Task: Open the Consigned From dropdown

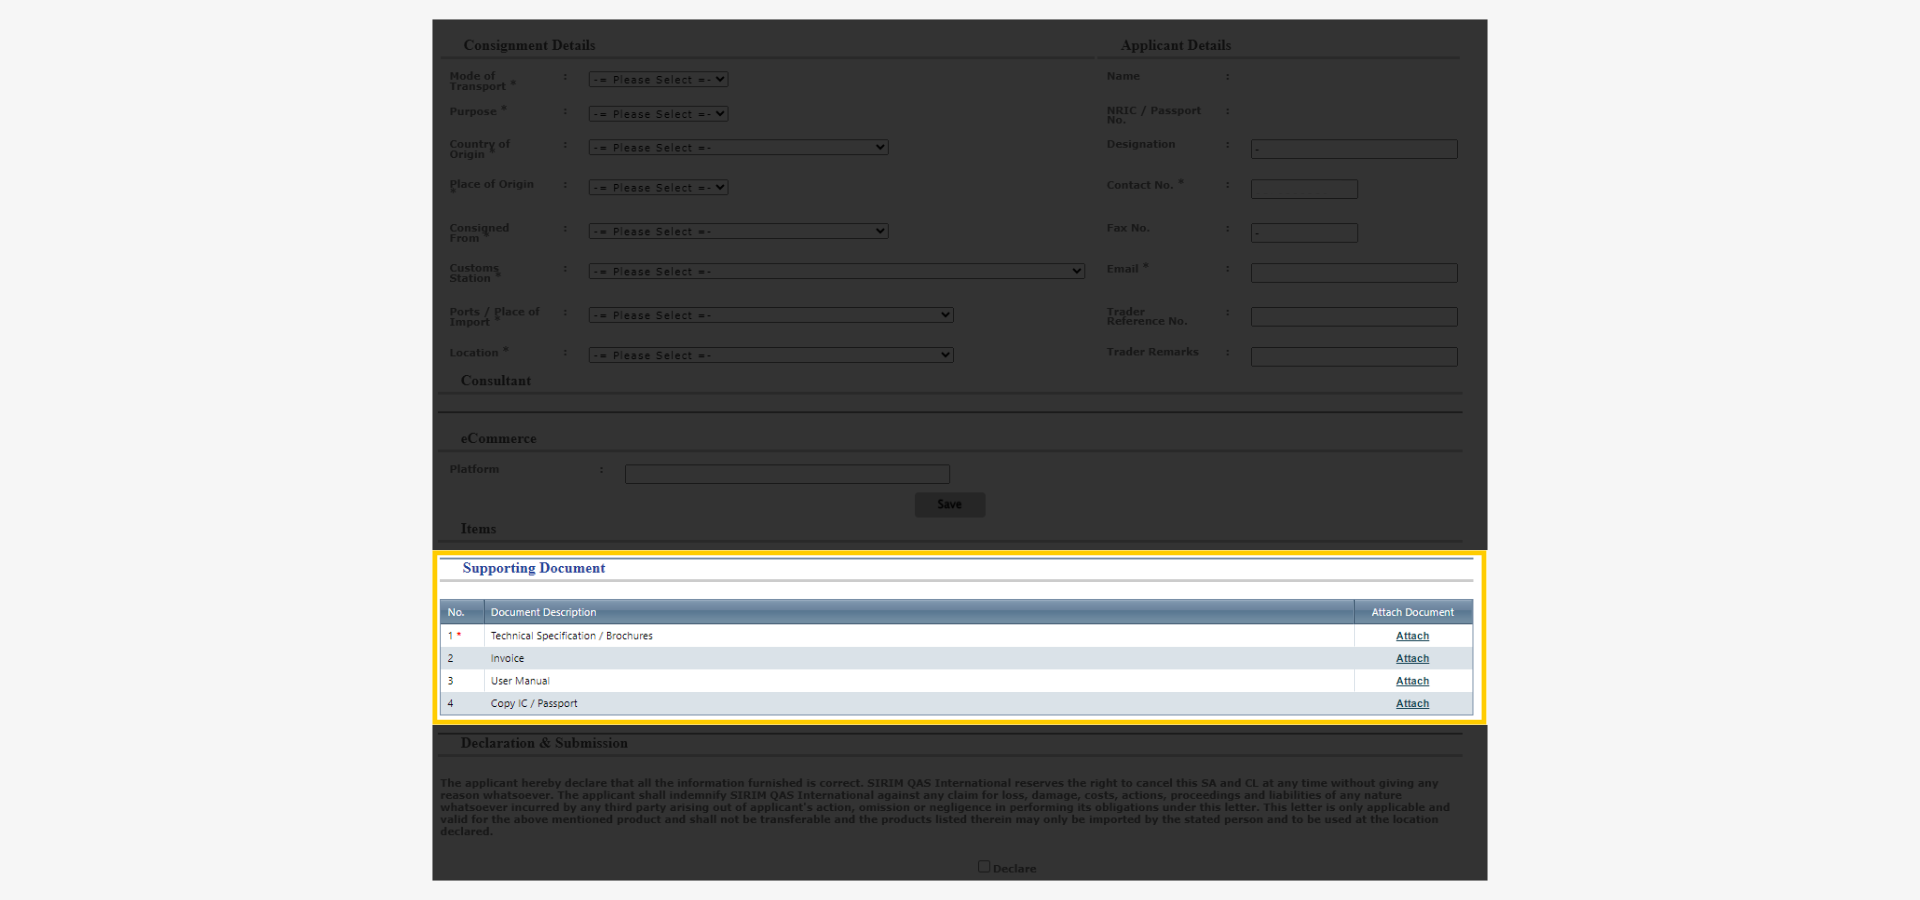Action: [737, 230]
